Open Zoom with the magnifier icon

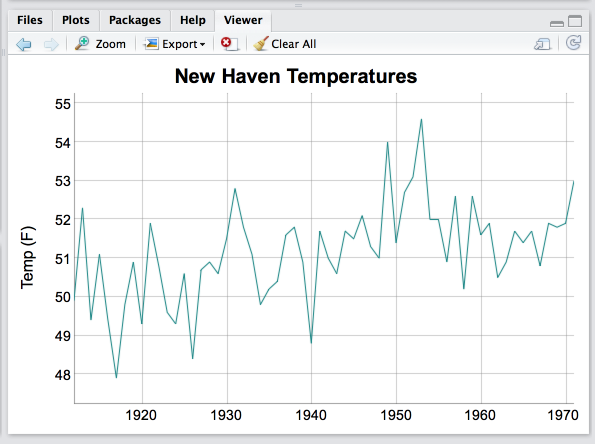[82, 43]
